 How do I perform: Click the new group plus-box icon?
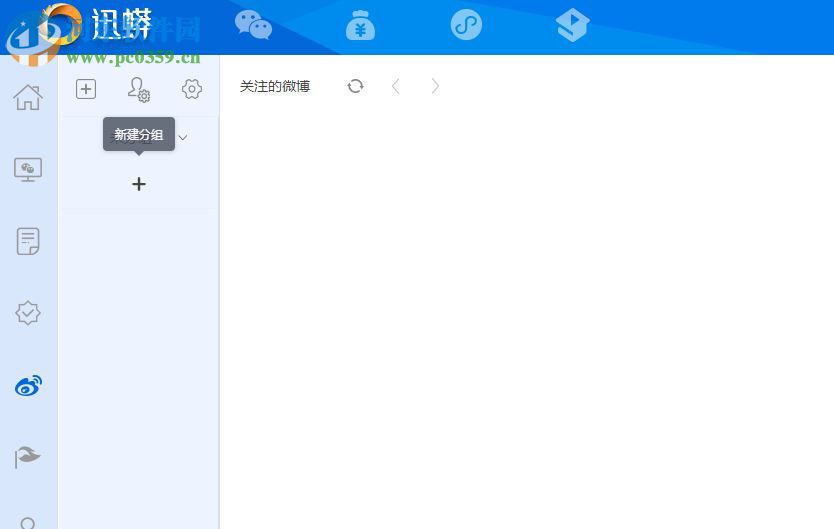86,89
